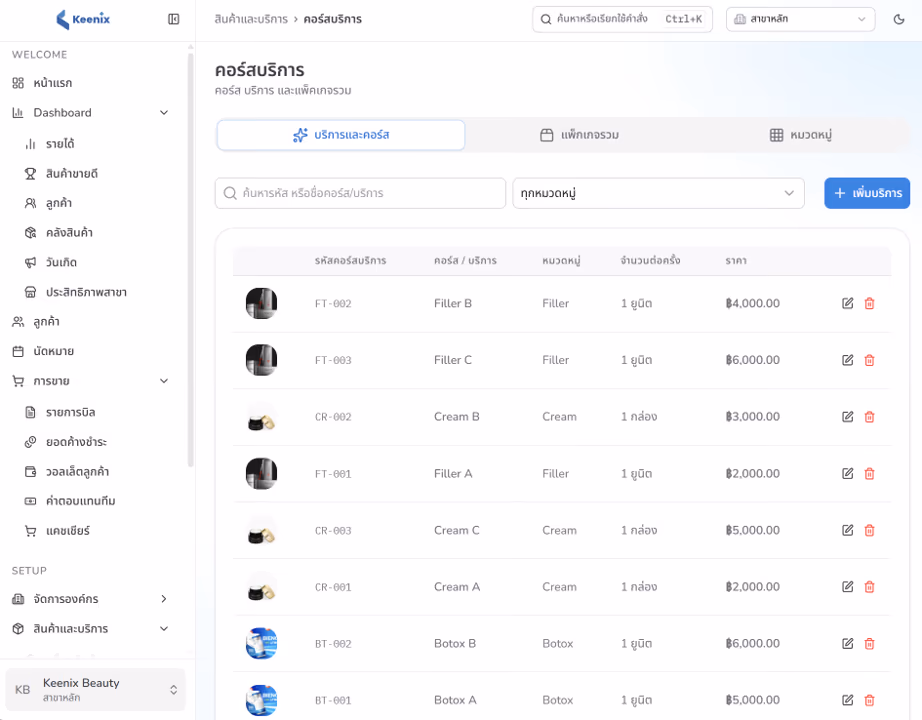Edit the Botox B service row
The width and height of the screenshot is (922, 720).
[x=847, y=644]
